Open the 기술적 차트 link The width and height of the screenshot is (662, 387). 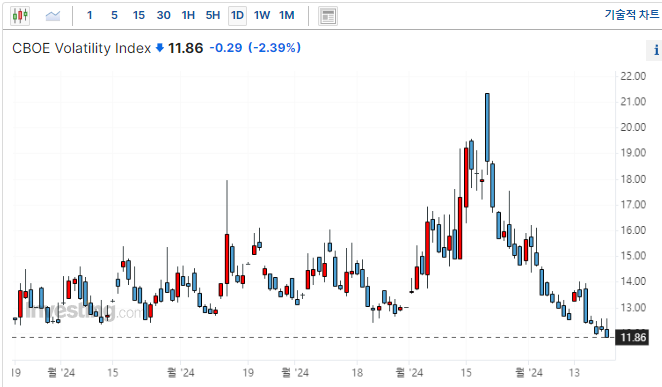click(x=632, y=14)
